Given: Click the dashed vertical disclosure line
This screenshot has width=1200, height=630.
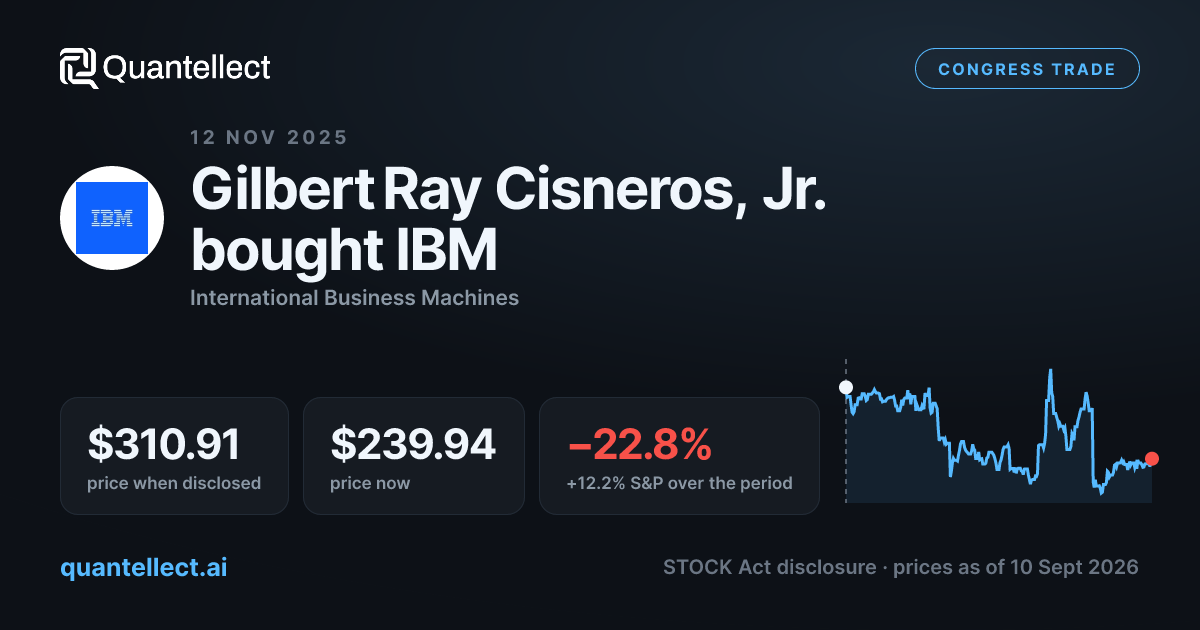Looking at the screenshot, I should (846, 430).
